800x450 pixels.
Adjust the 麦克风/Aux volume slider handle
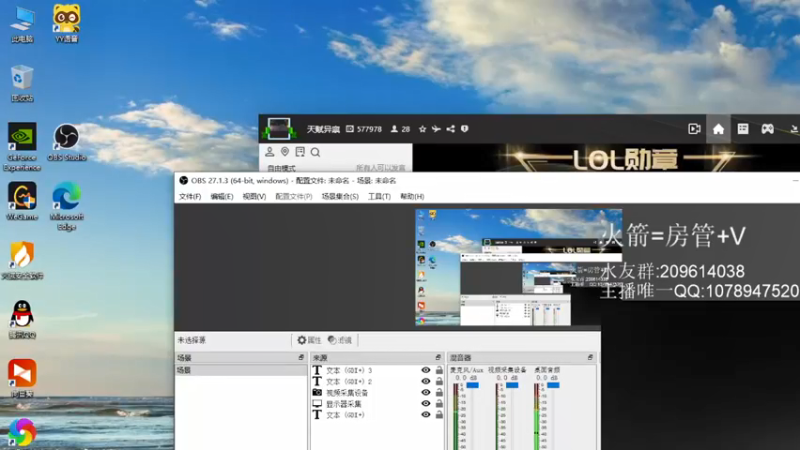click(x=472, y=385)
